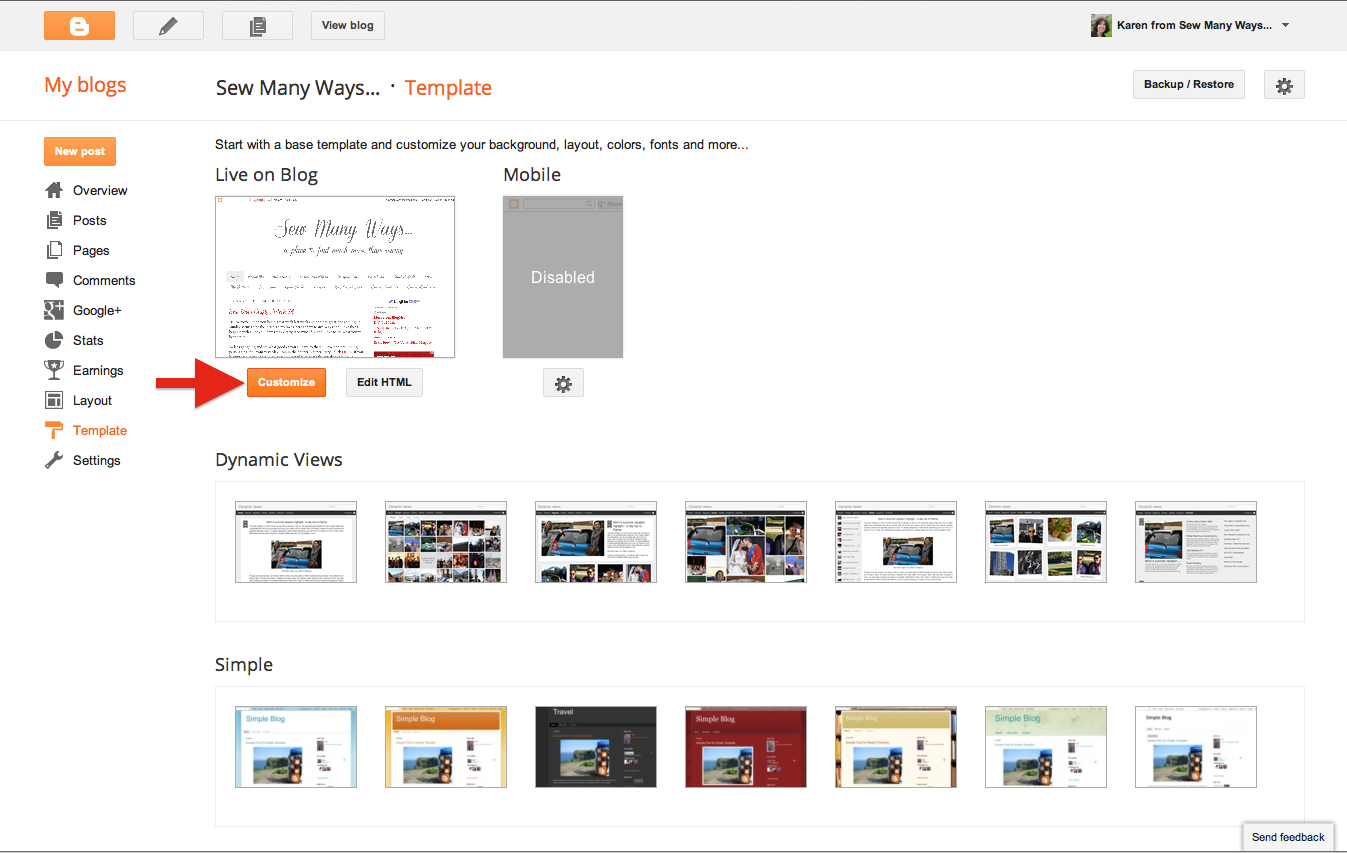
Task: Click the orange Customize button
Action: coord(286,382)
